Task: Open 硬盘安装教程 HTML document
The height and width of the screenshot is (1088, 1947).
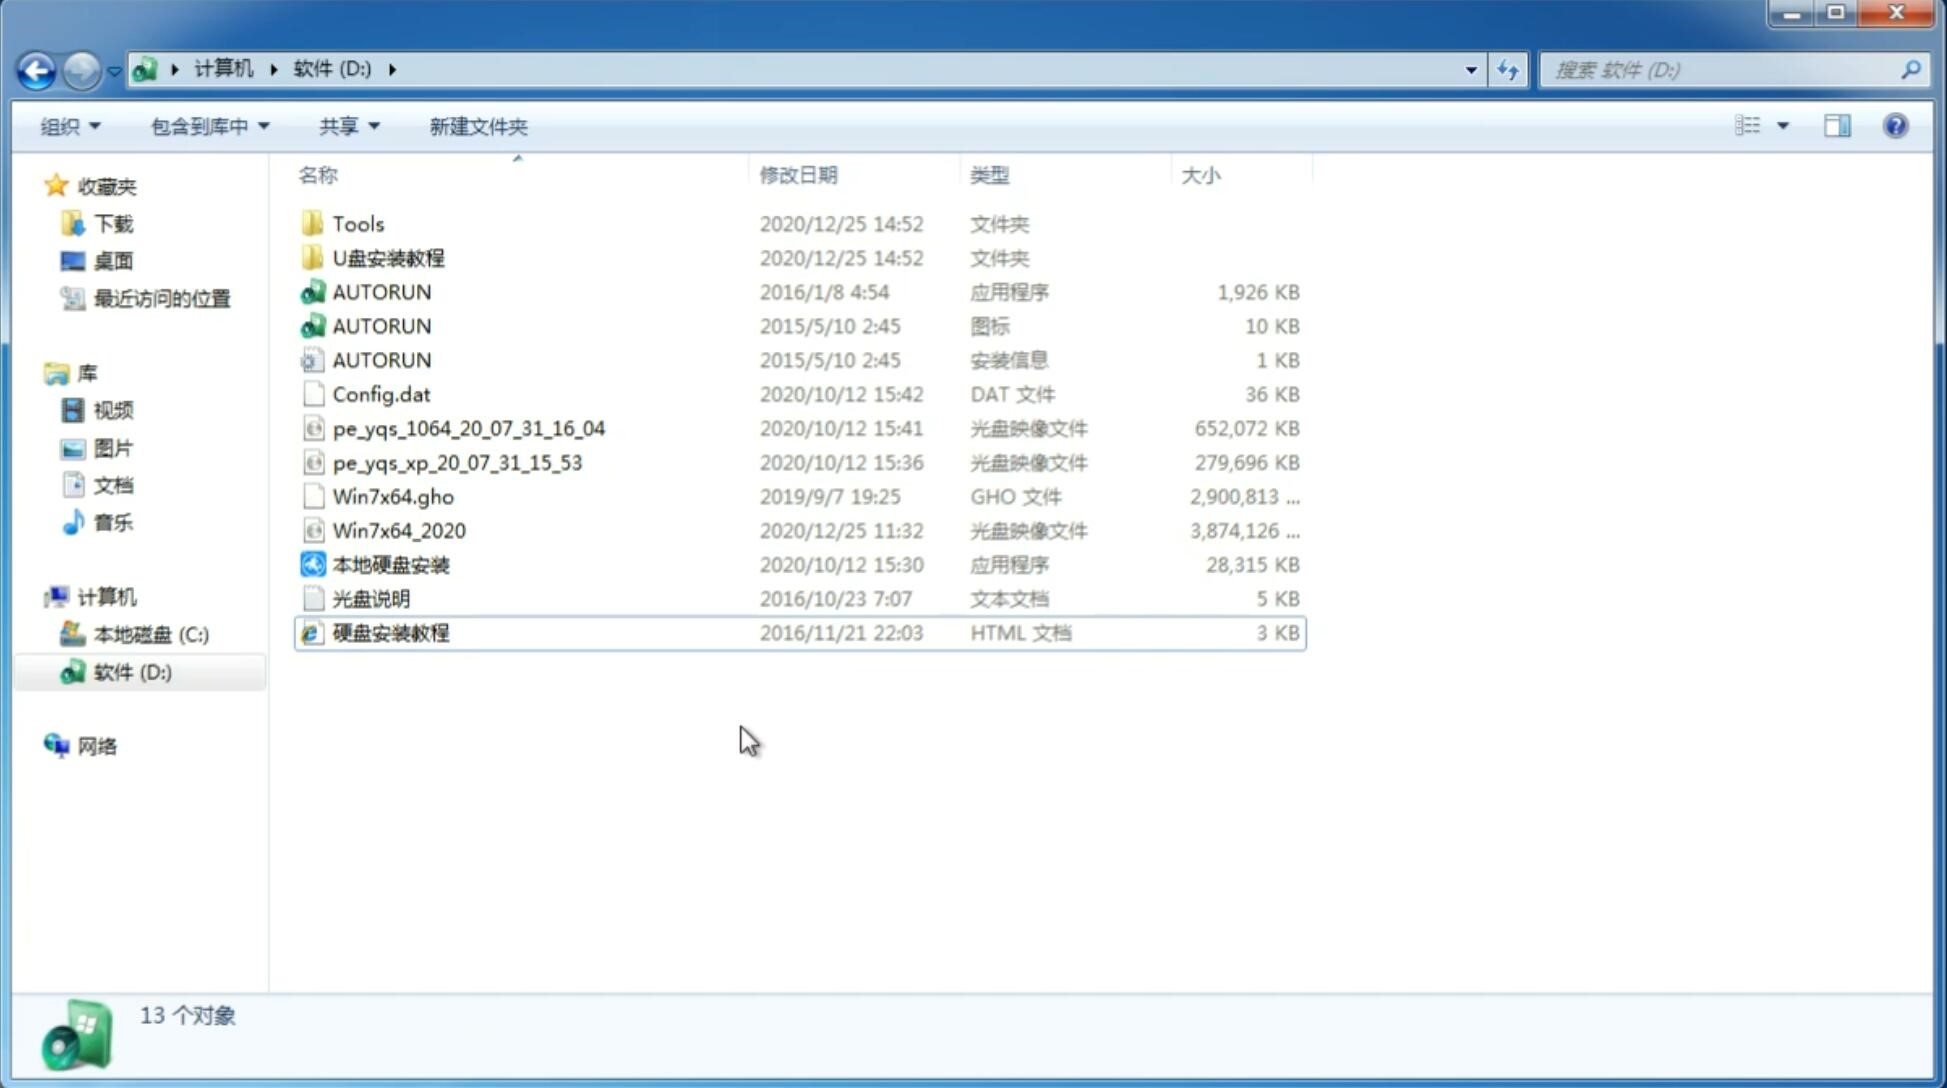Action: pos(390,632)
